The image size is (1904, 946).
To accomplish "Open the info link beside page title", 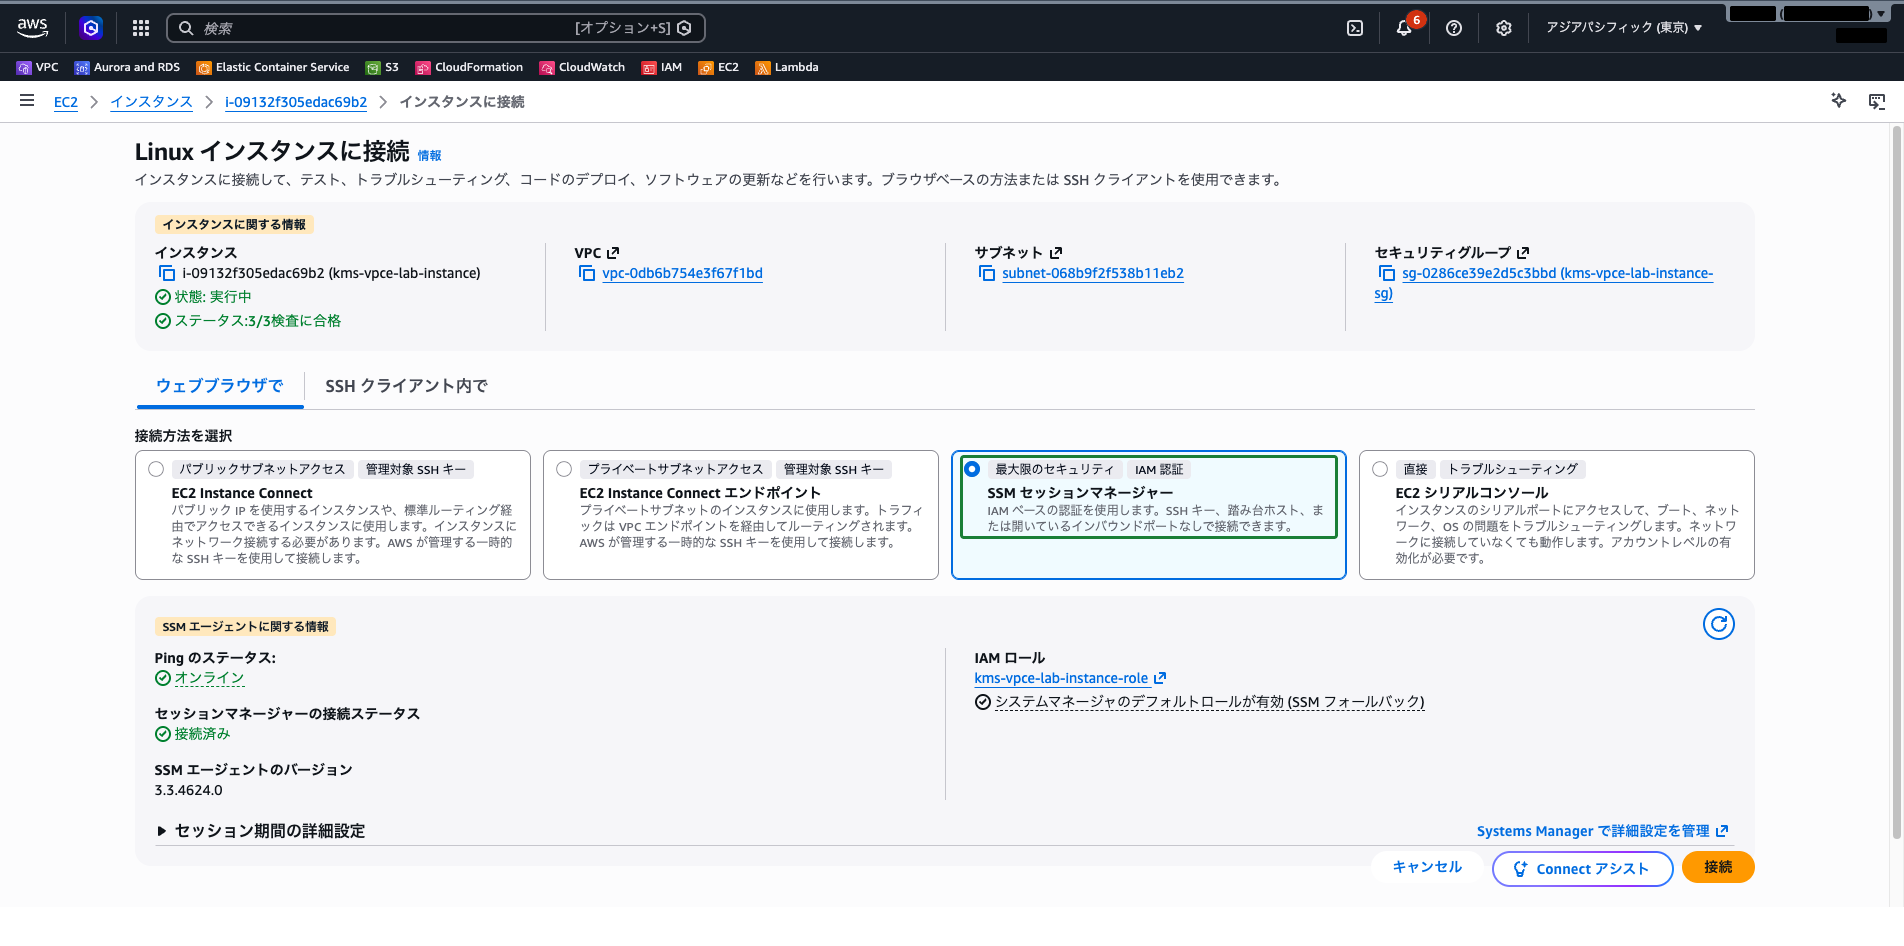I will click(429, 156).
